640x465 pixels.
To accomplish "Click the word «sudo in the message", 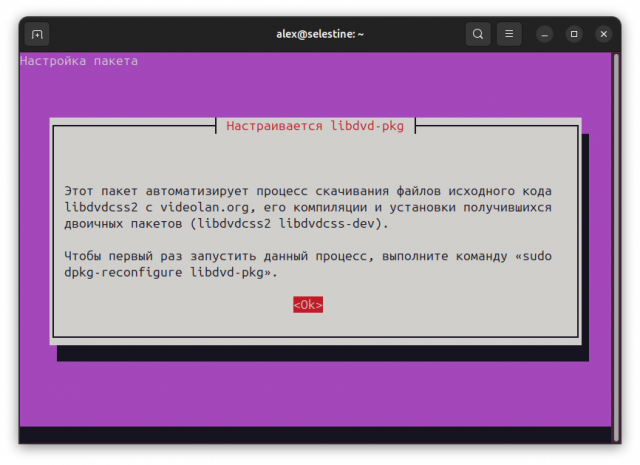I will tap(533, 256).
